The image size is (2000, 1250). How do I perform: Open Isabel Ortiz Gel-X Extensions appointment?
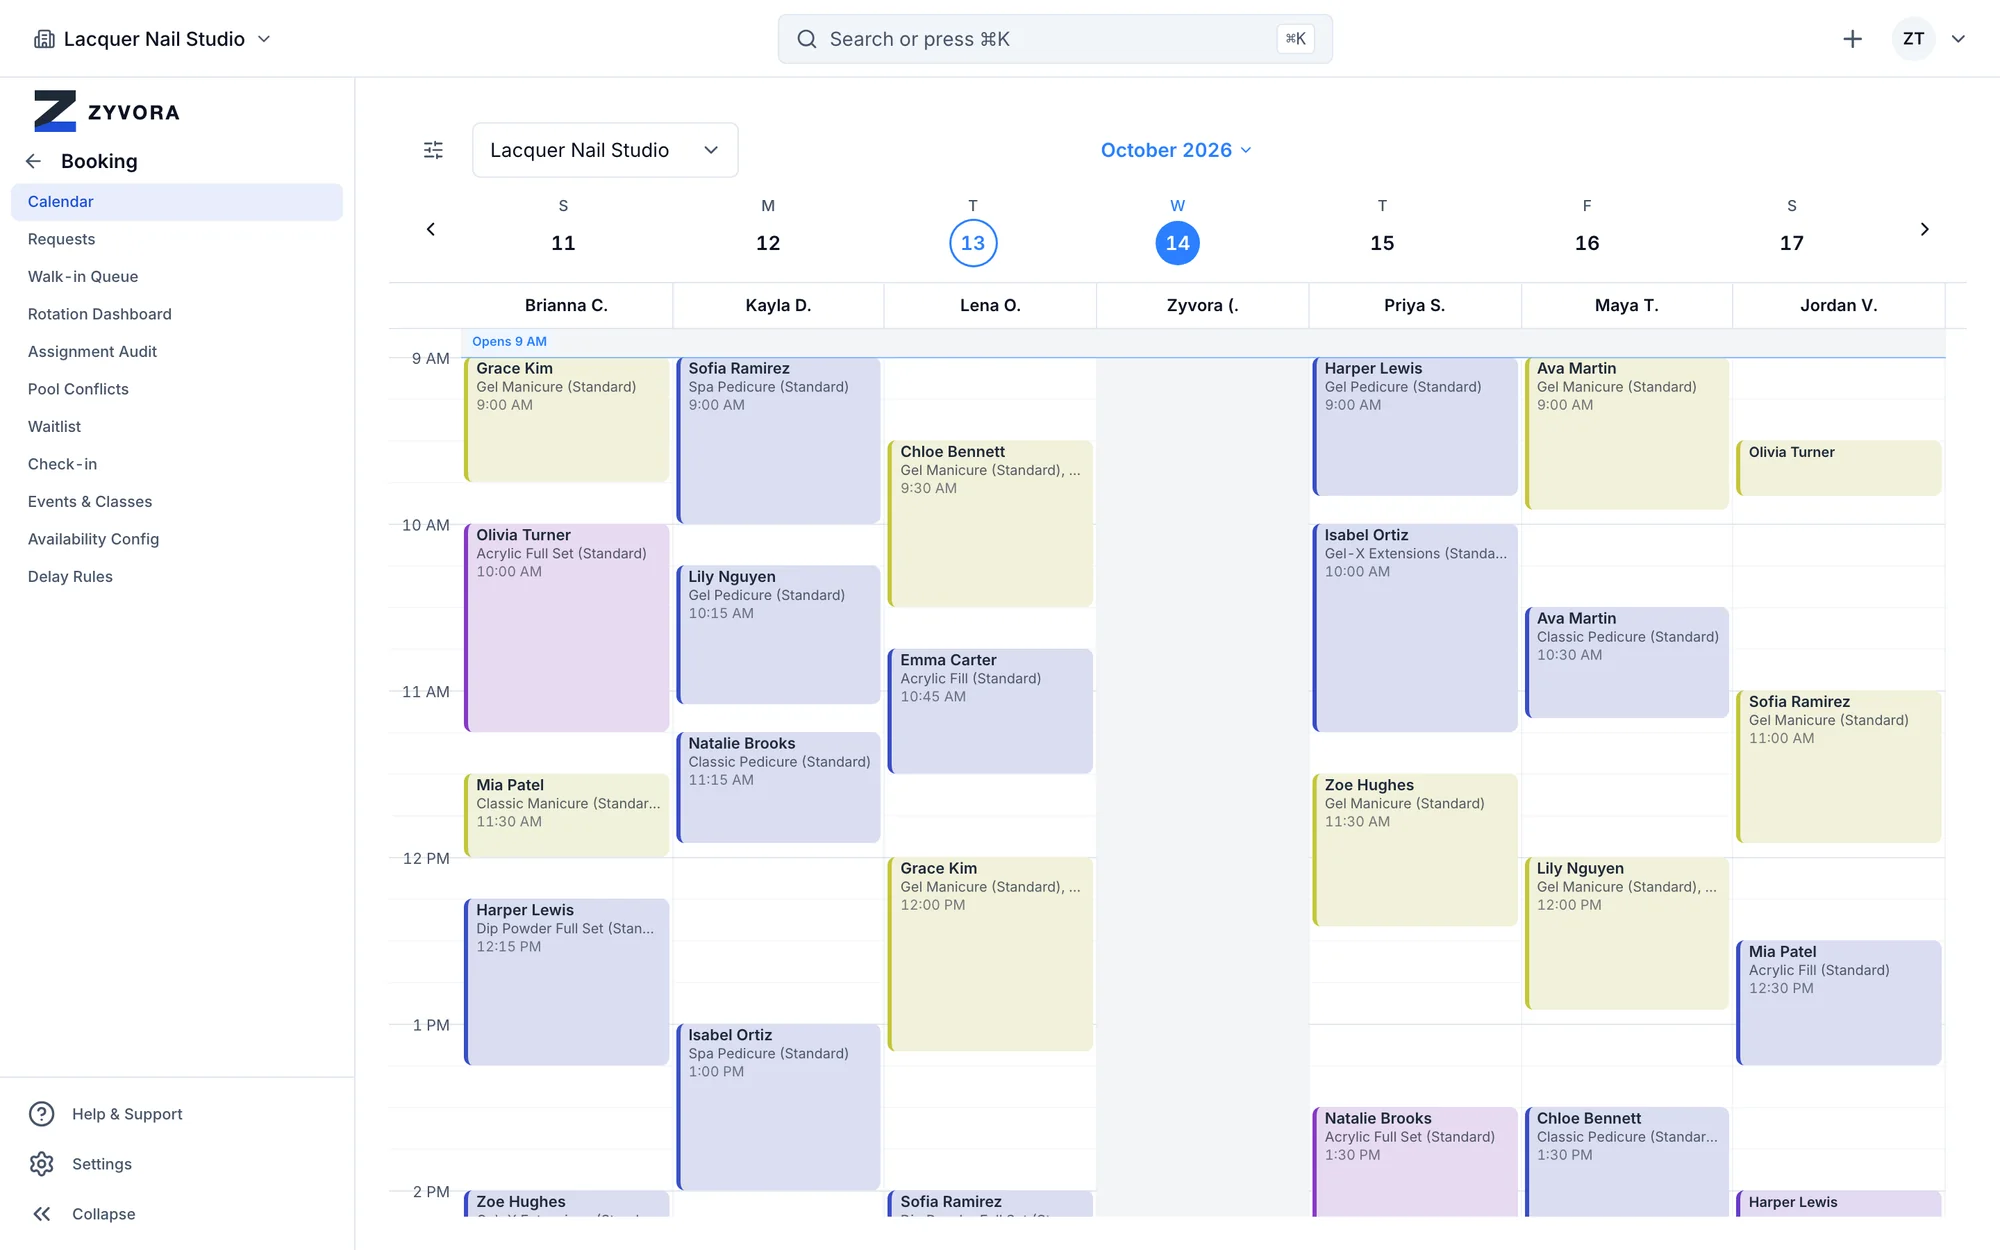pyautogui.click(x=1414, y=628)
